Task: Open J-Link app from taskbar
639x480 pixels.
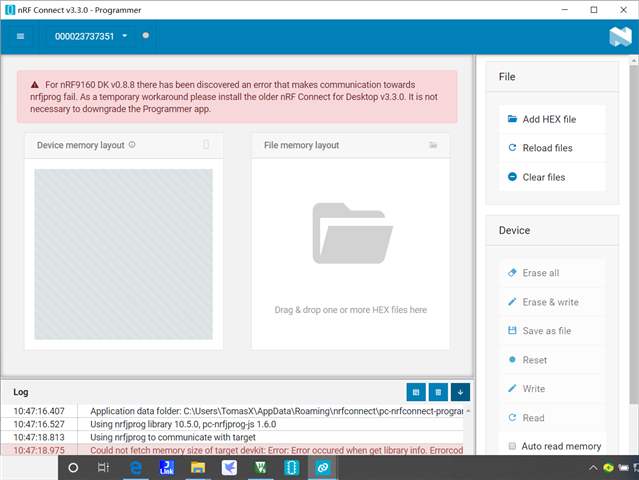Action: point(167,467)
